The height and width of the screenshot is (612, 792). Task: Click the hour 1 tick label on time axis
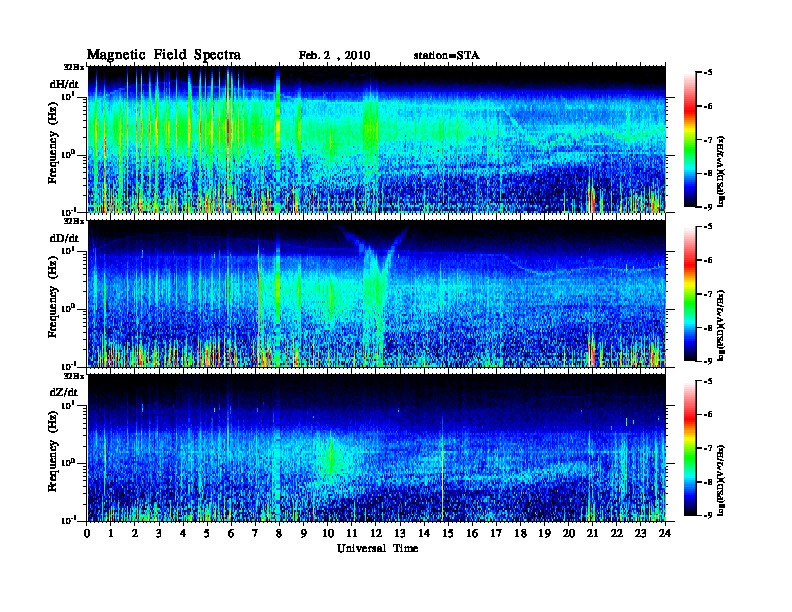[x=111, y=533]
